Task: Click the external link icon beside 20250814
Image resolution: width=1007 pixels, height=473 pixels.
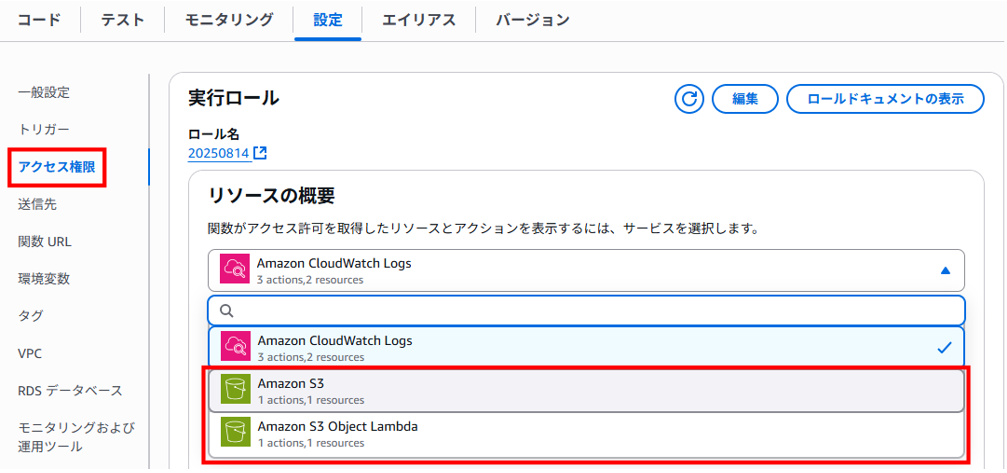Action: pos(260,153)
